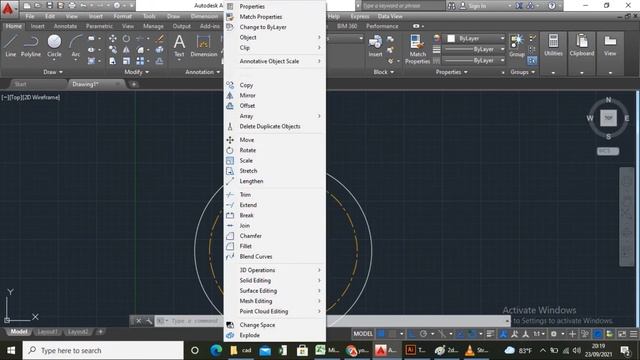This screenshot has height=360, width=640.
Task: Click the WCS label under ViewCube
Action: [608, 151]
